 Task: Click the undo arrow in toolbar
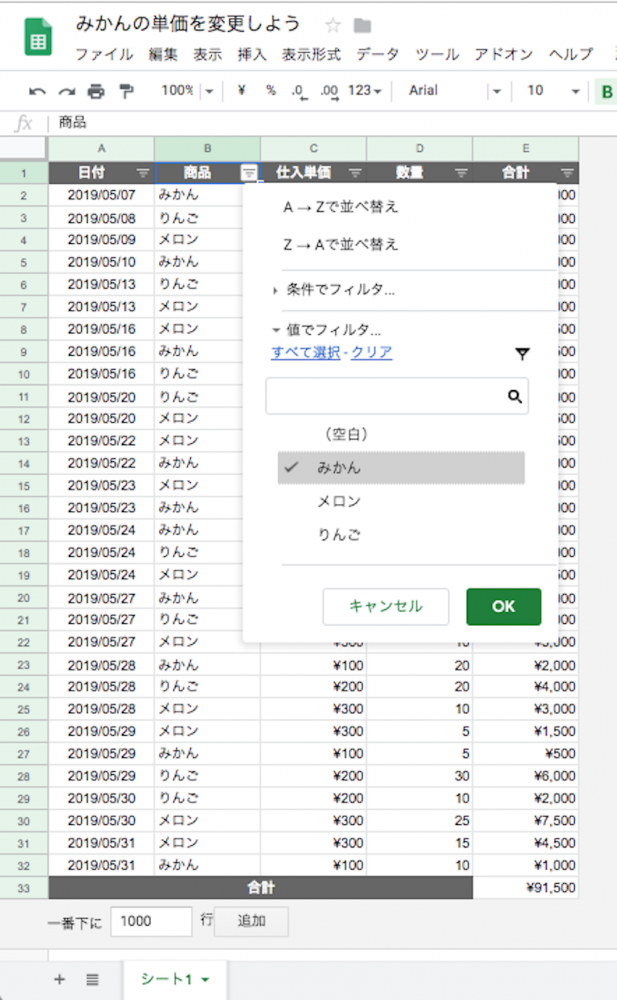(37, 91)
